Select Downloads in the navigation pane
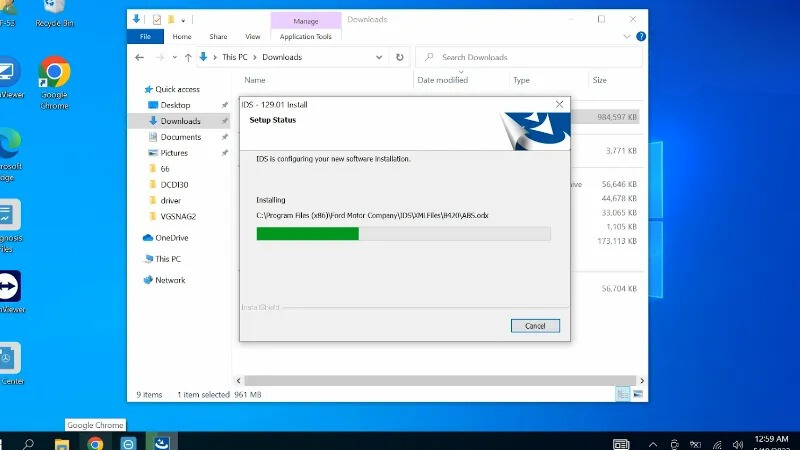 pos(180,121)
